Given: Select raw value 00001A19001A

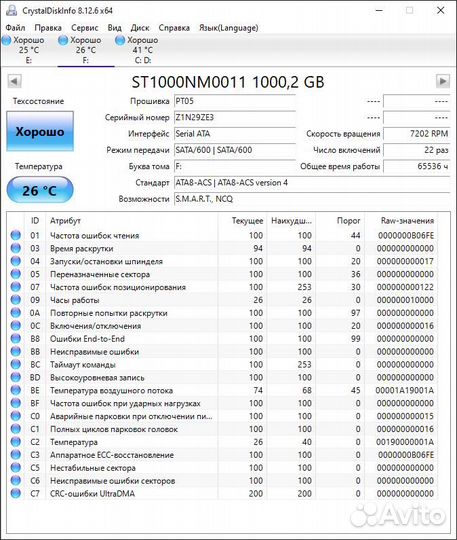Looking at the screenshot, I should (x=405, y=390).
